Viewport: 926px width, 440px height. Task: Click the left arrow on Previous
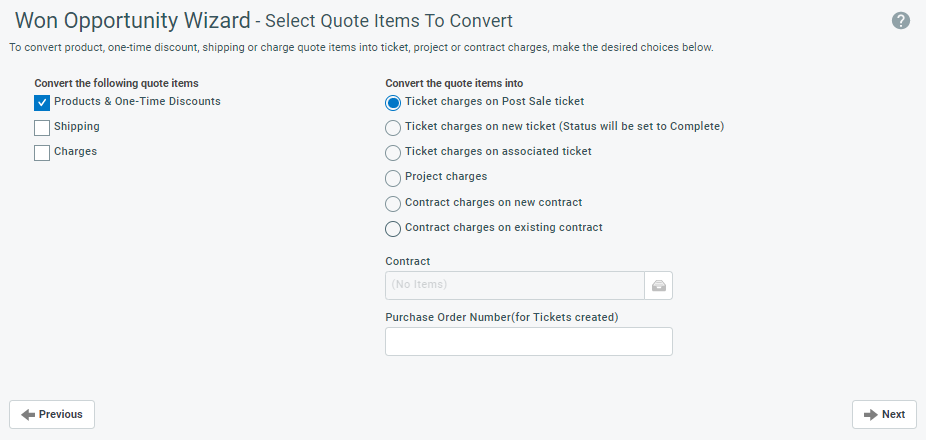28,415
